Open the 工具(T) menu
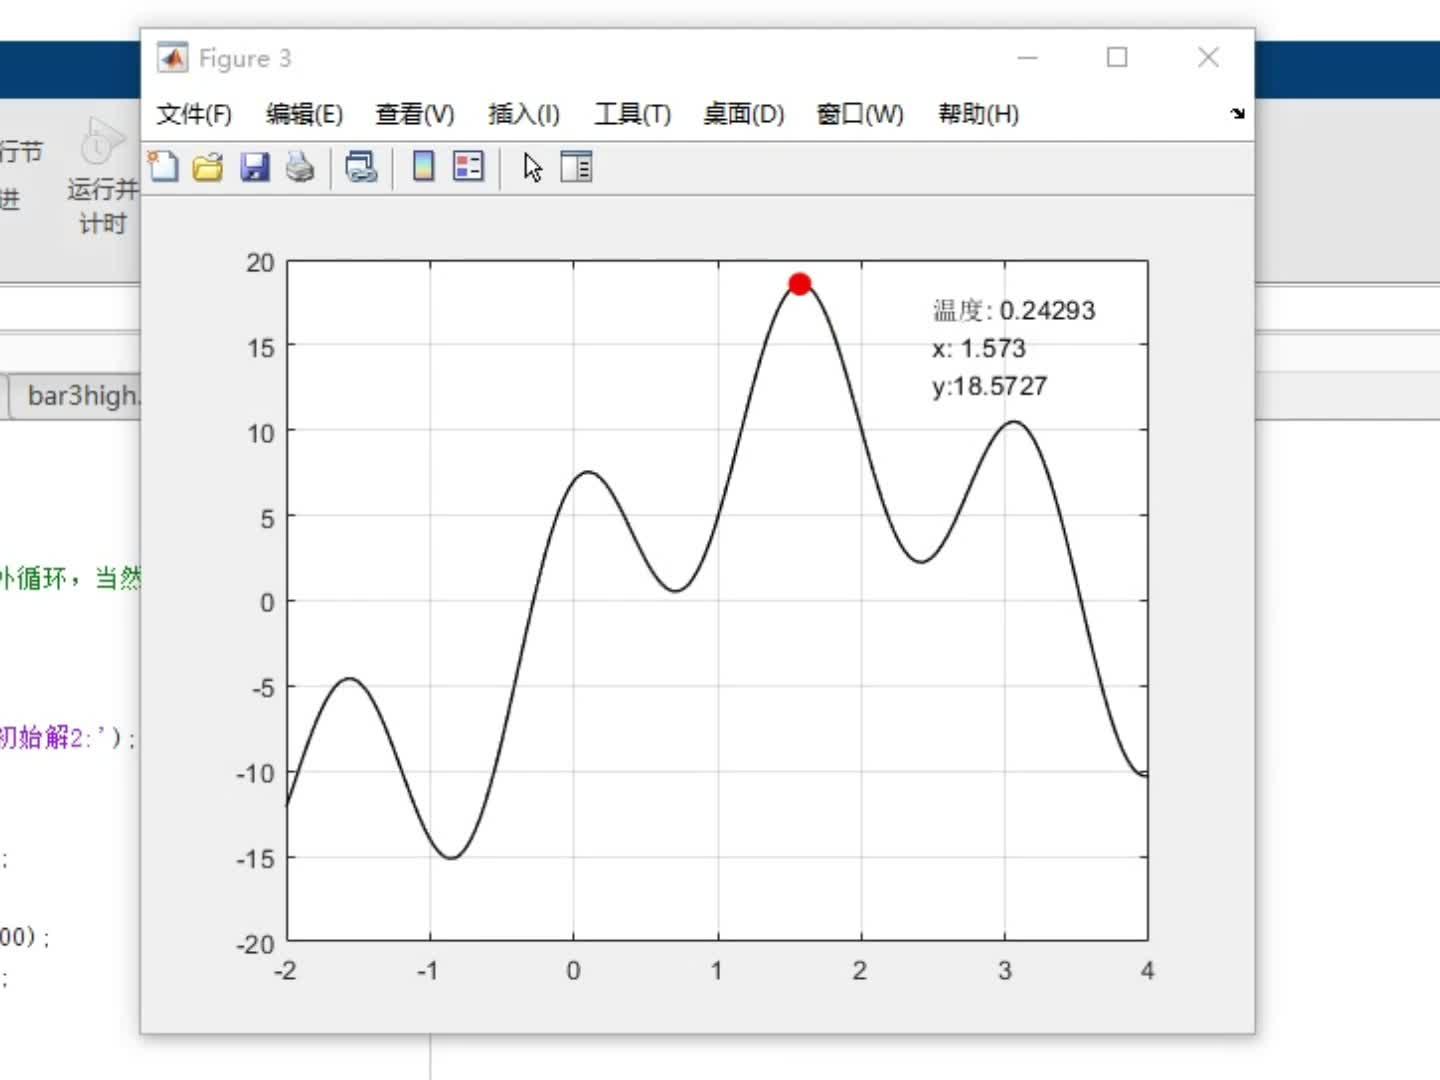 [x=632, y=114]
